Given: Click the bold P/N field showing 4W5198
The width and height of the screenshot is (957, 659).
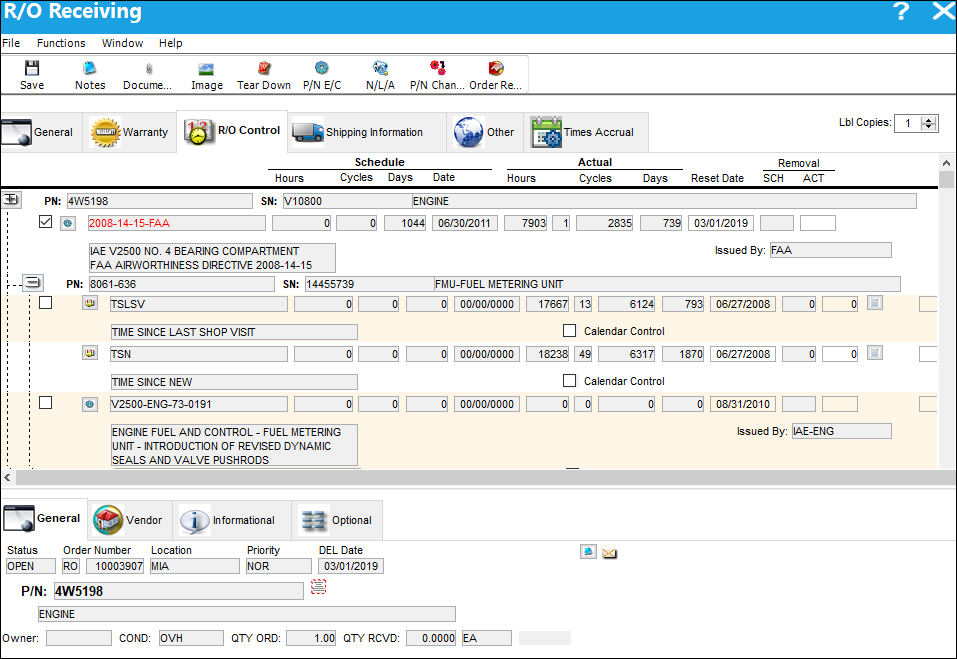Looking at the screenshot, I should (x=178, y=591).
